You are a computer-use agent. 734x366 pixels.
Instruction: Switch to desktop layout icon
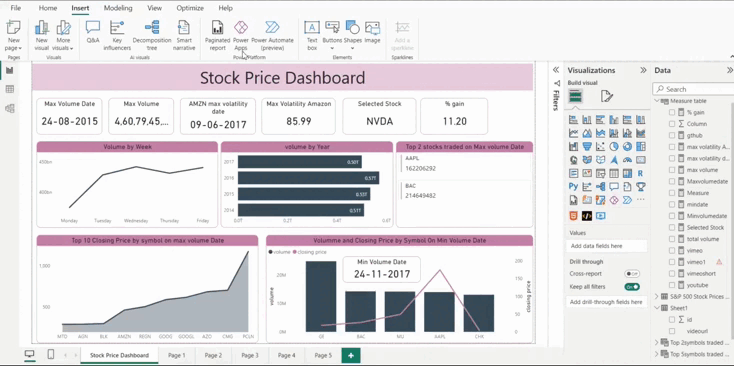point(29,355)
